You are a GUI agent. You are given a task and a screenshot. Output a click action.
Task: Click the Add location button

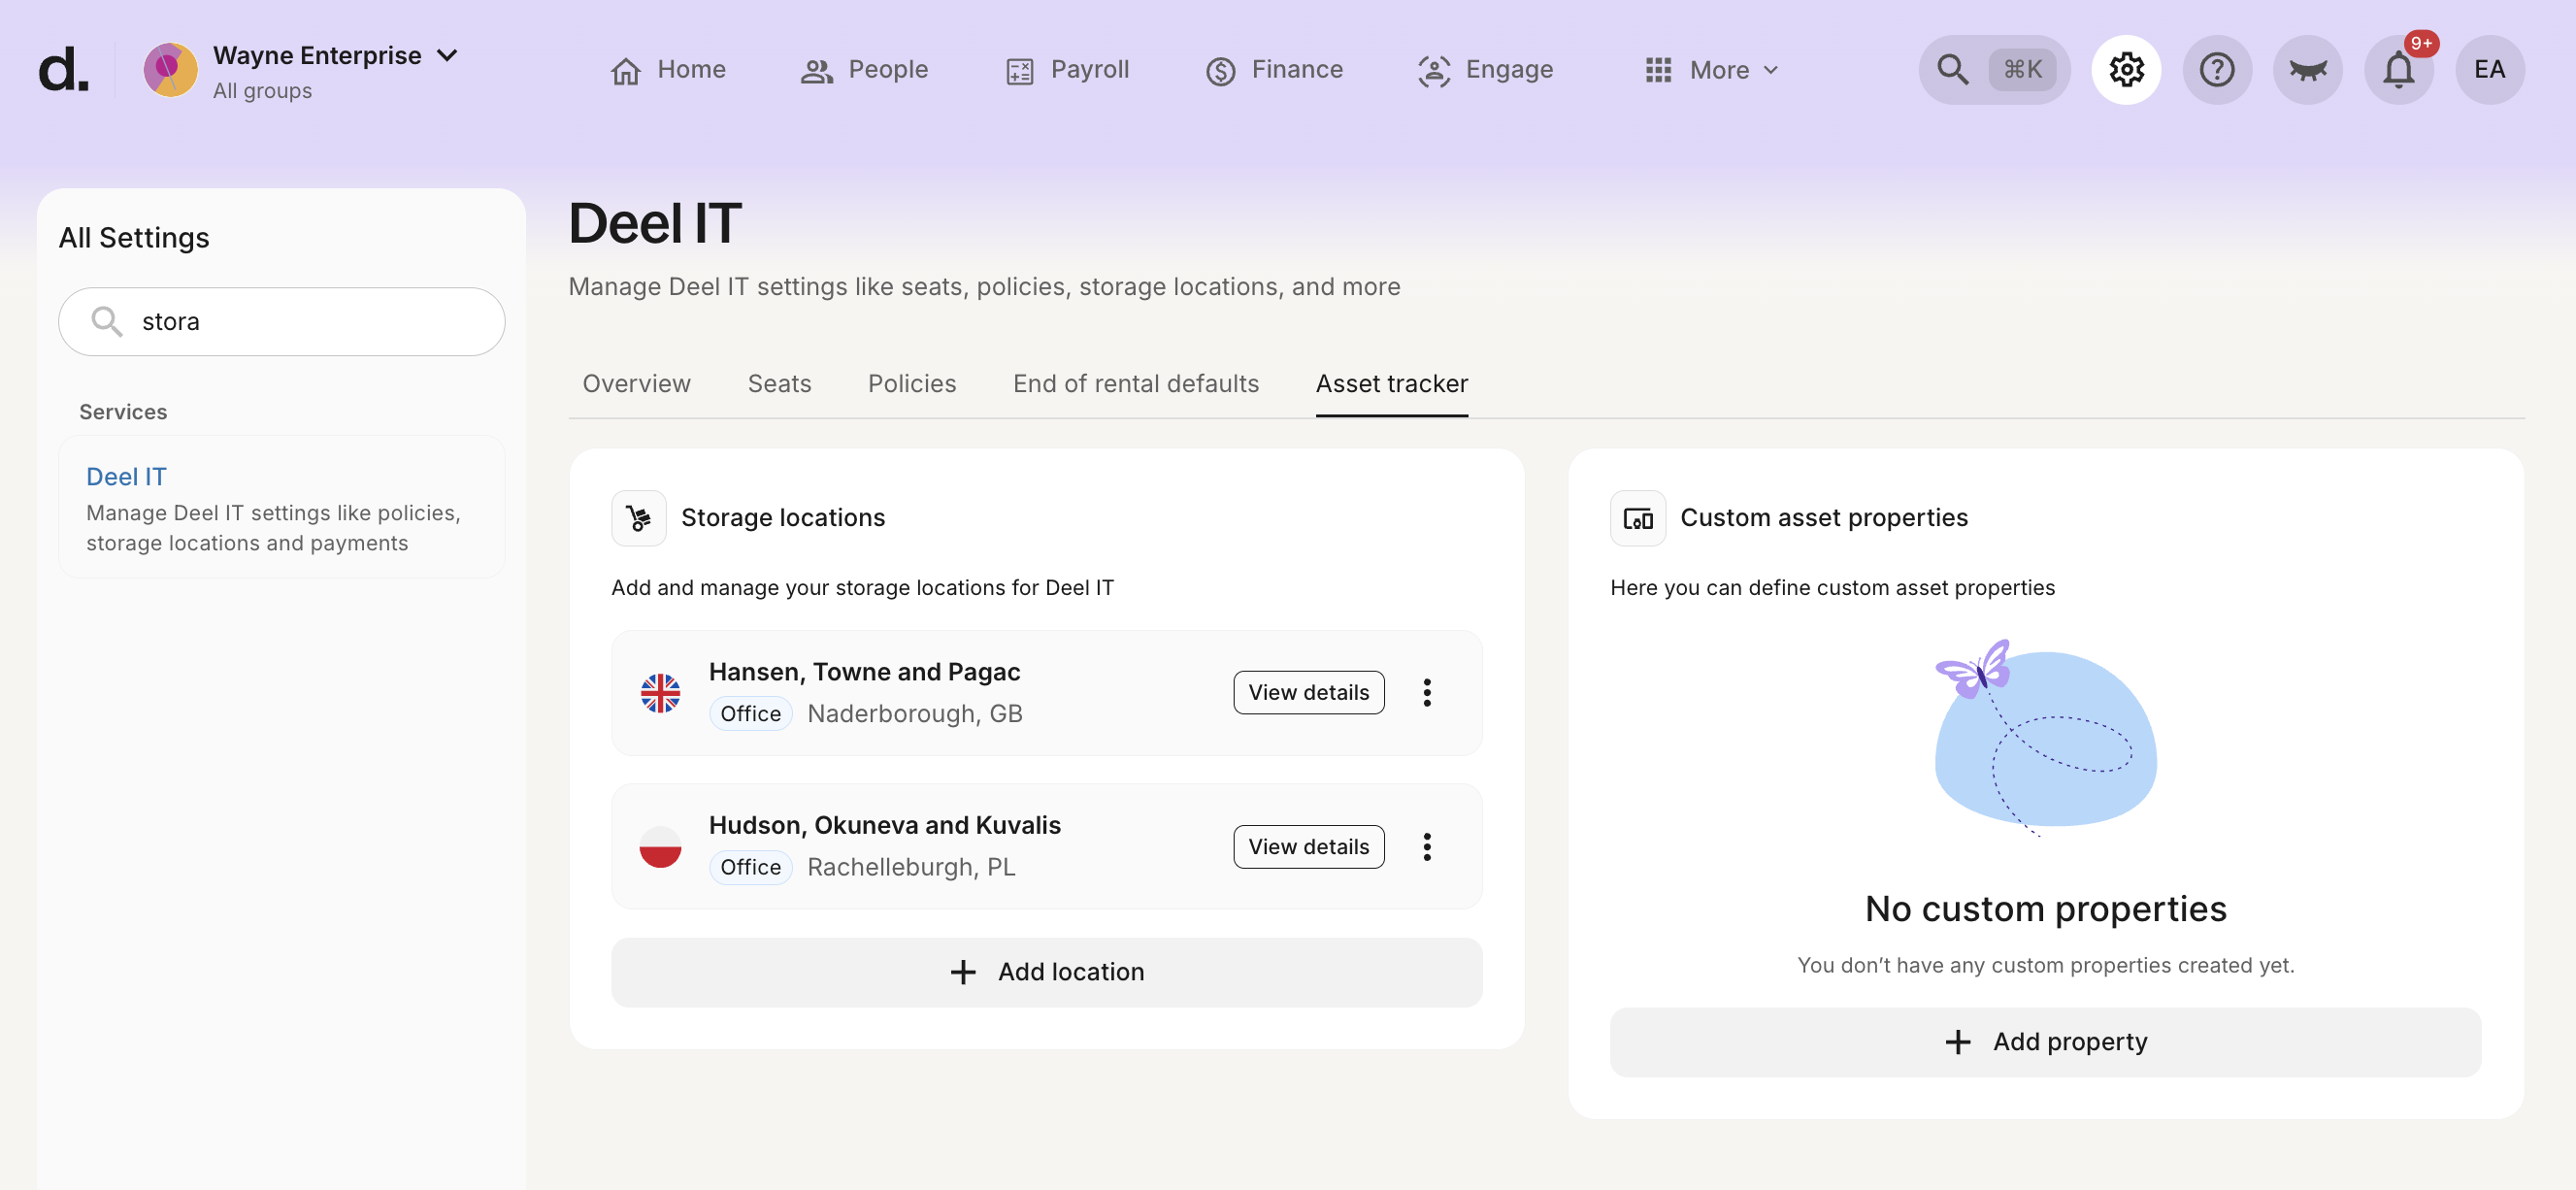(1047, 972)
